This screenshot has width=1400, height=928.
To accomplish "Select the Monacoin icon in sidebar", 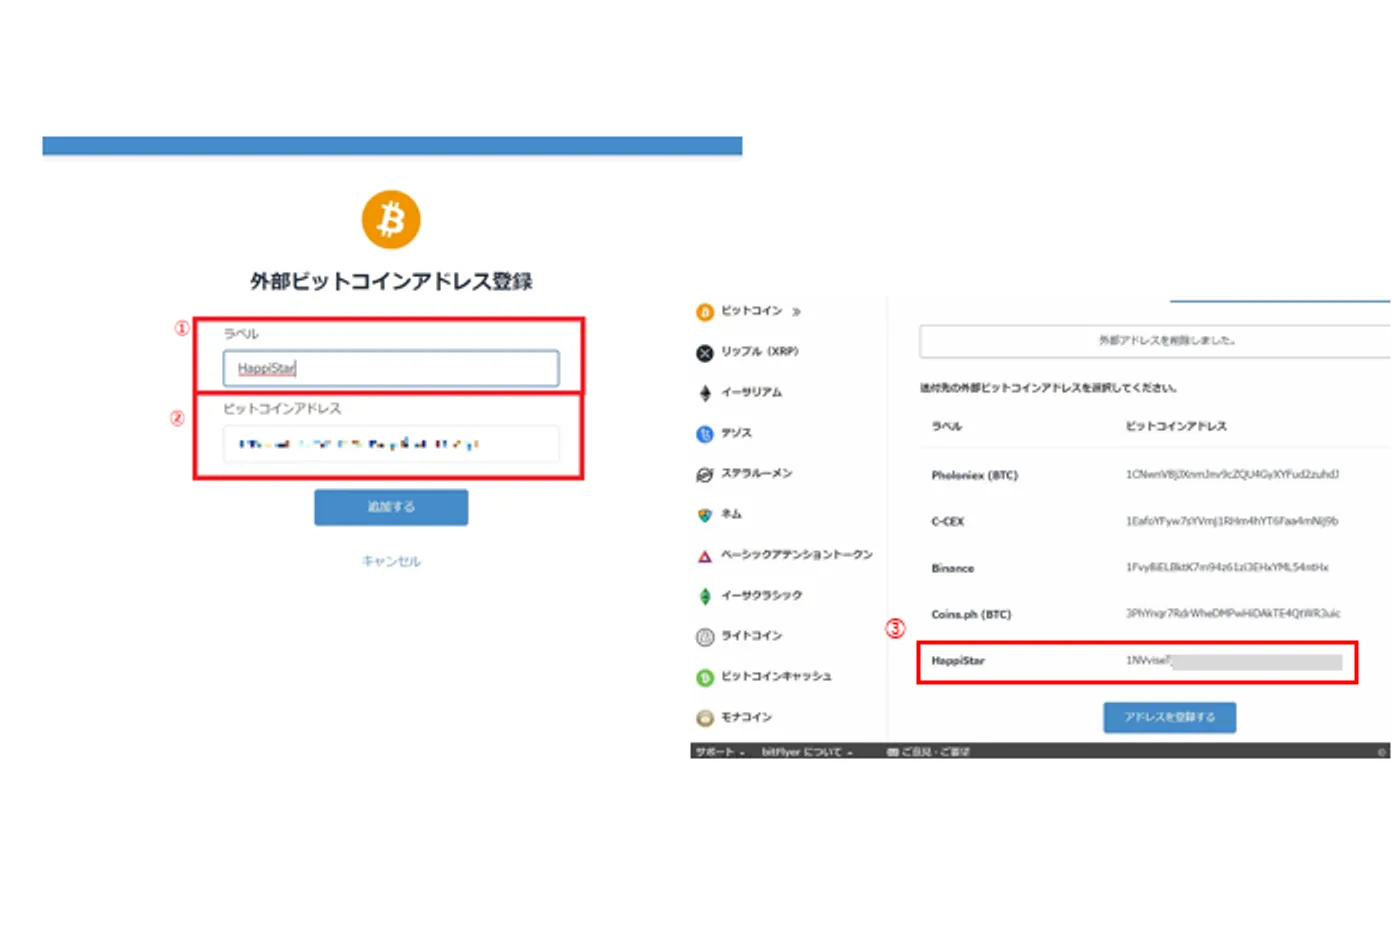I will coord(705,718).
